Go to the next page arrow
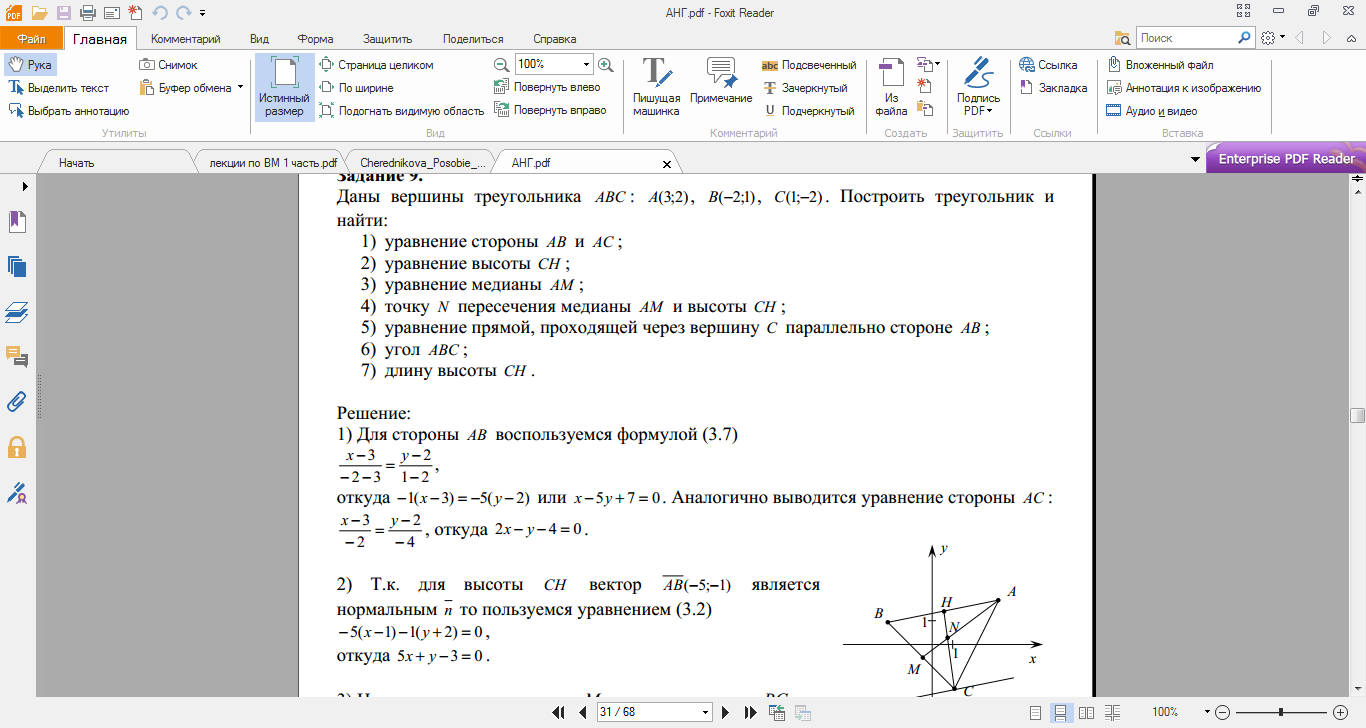 (x=727, y=712)
